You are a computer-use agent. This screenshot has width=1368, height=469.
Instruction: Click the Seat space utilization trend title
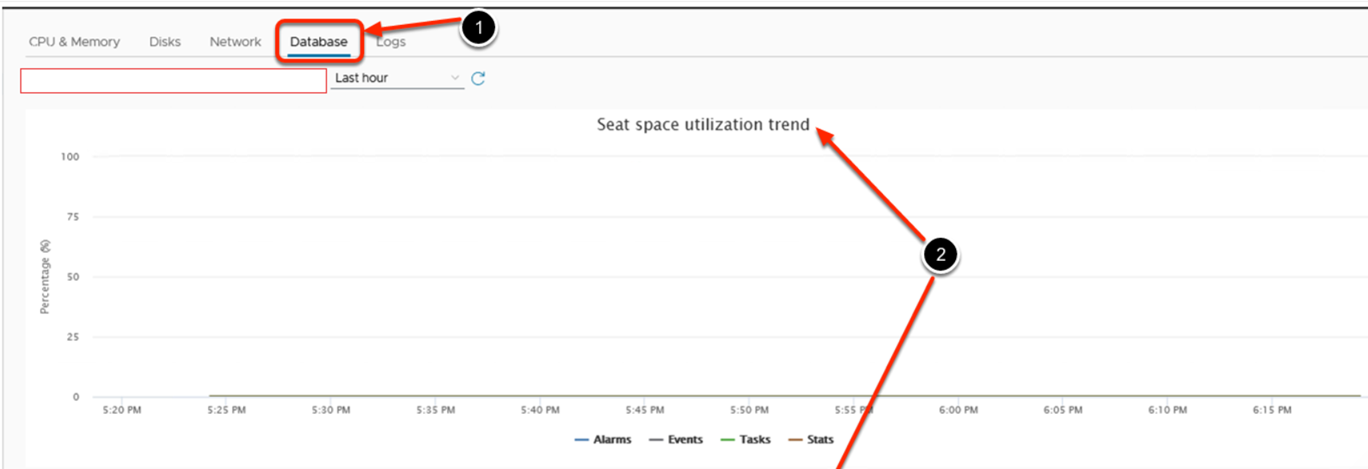point(703,125)
